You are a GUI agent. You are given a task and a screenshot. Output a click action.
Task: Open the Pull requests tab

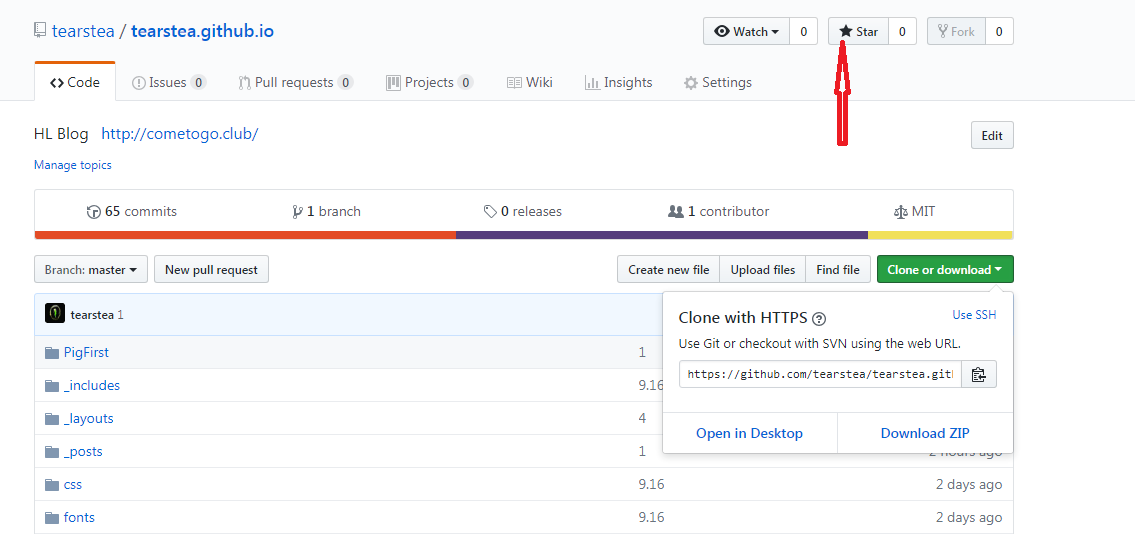[295, 82]
